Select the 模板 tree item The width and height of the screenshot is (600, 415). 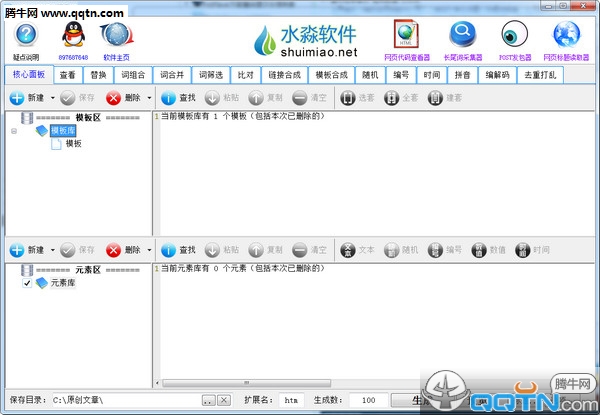73,144
